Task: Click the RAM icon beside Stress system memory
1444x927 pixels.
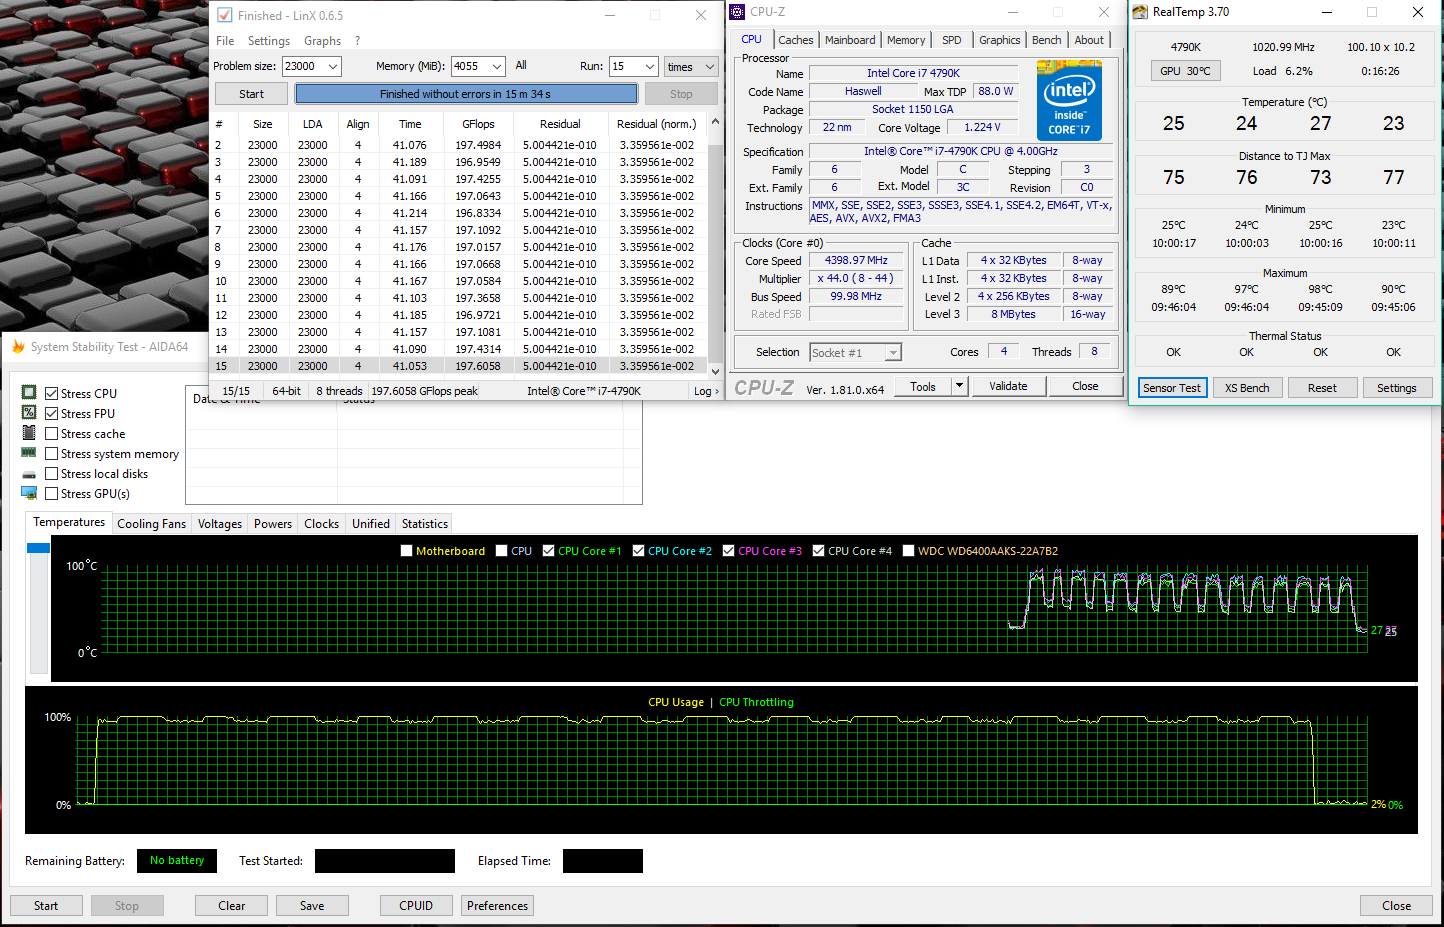Action: (29, 453)
